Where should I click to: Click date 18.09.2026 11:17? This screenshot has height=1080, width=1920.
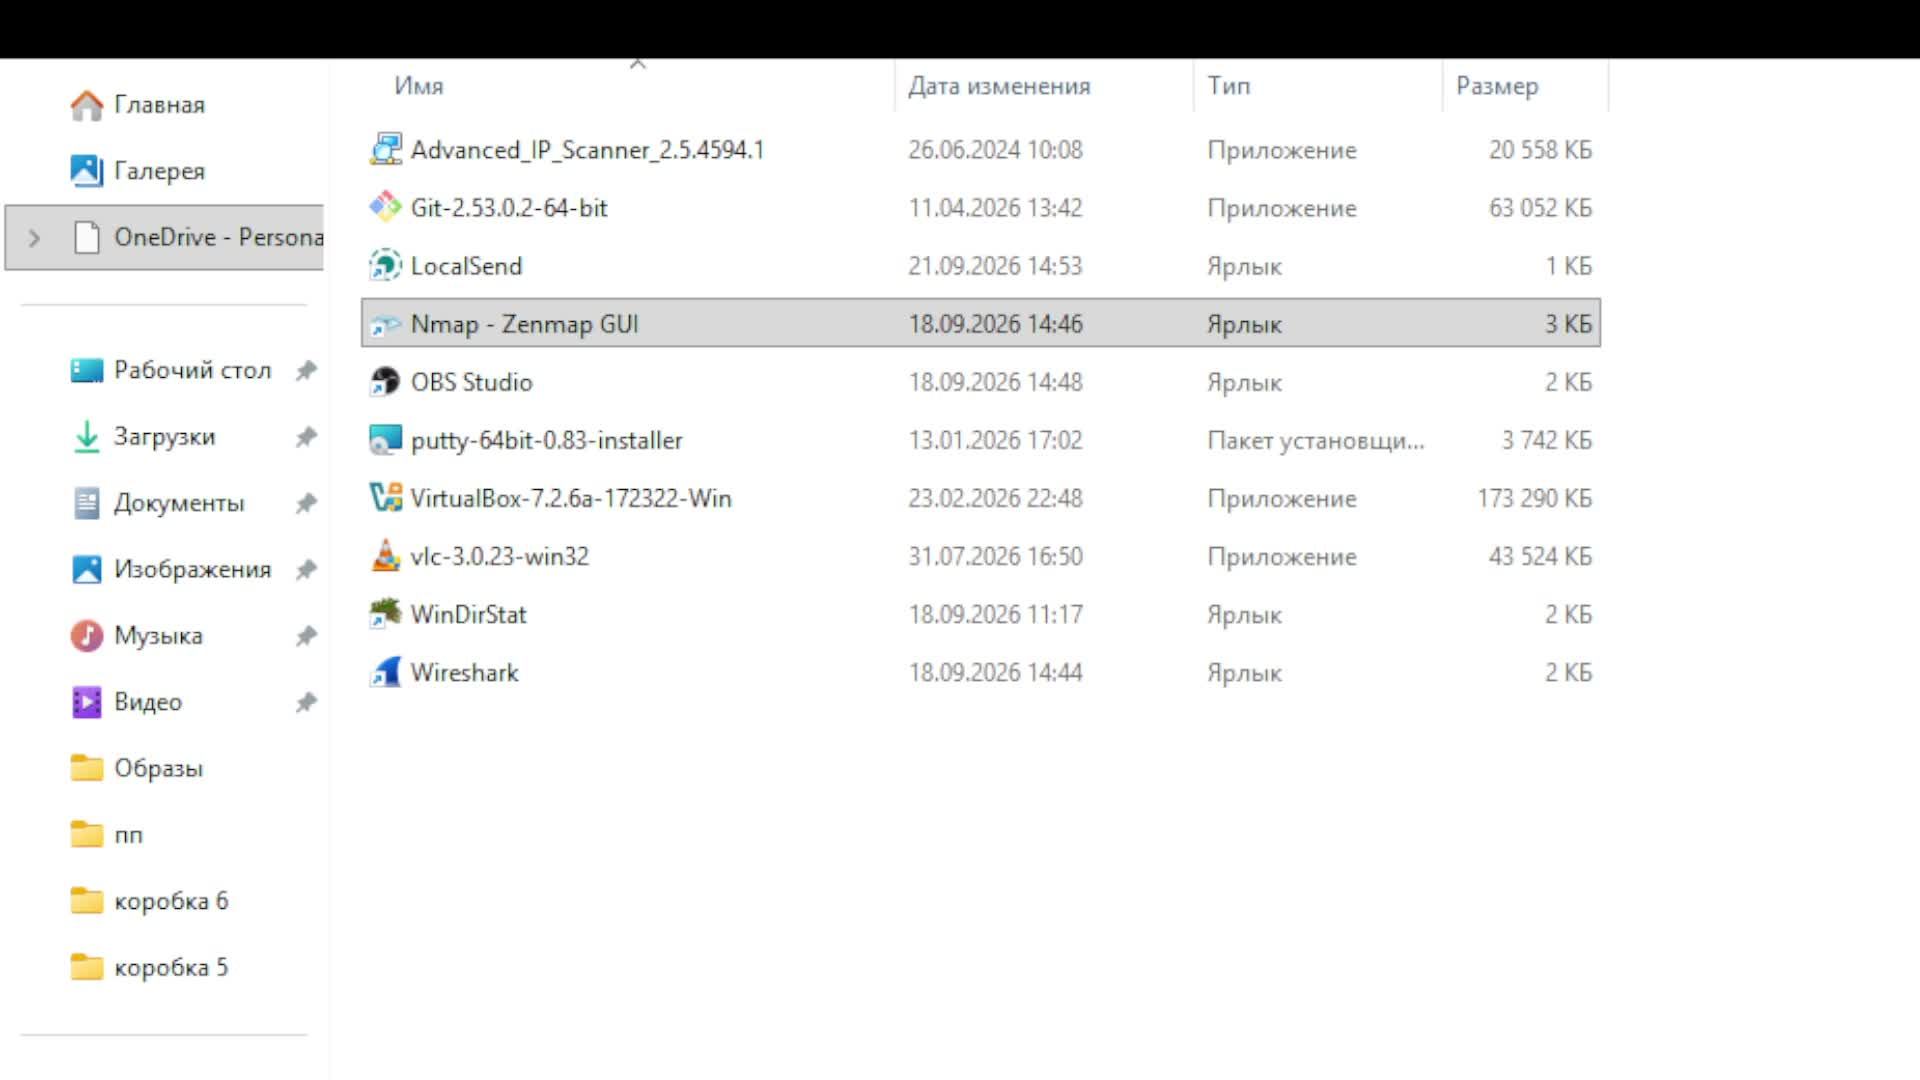coord(995,614)
